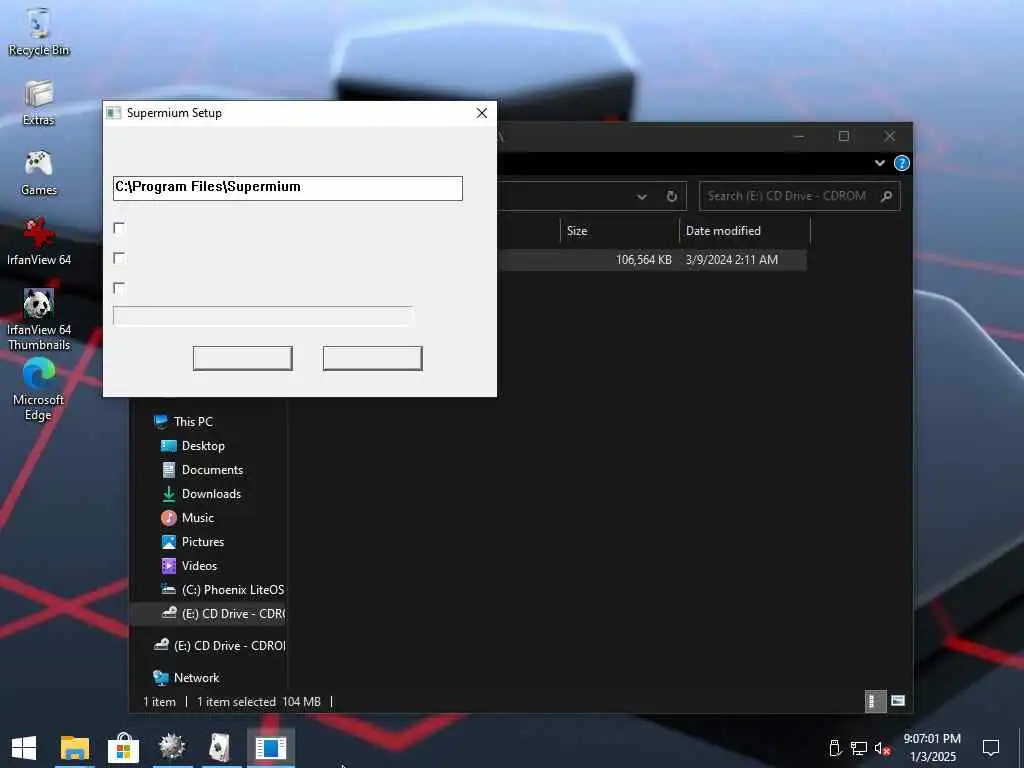Viewport: 1024px width, 768px height.
Task: Expand the File Explorer ribbon chevron
Action: tap(880, 163)
